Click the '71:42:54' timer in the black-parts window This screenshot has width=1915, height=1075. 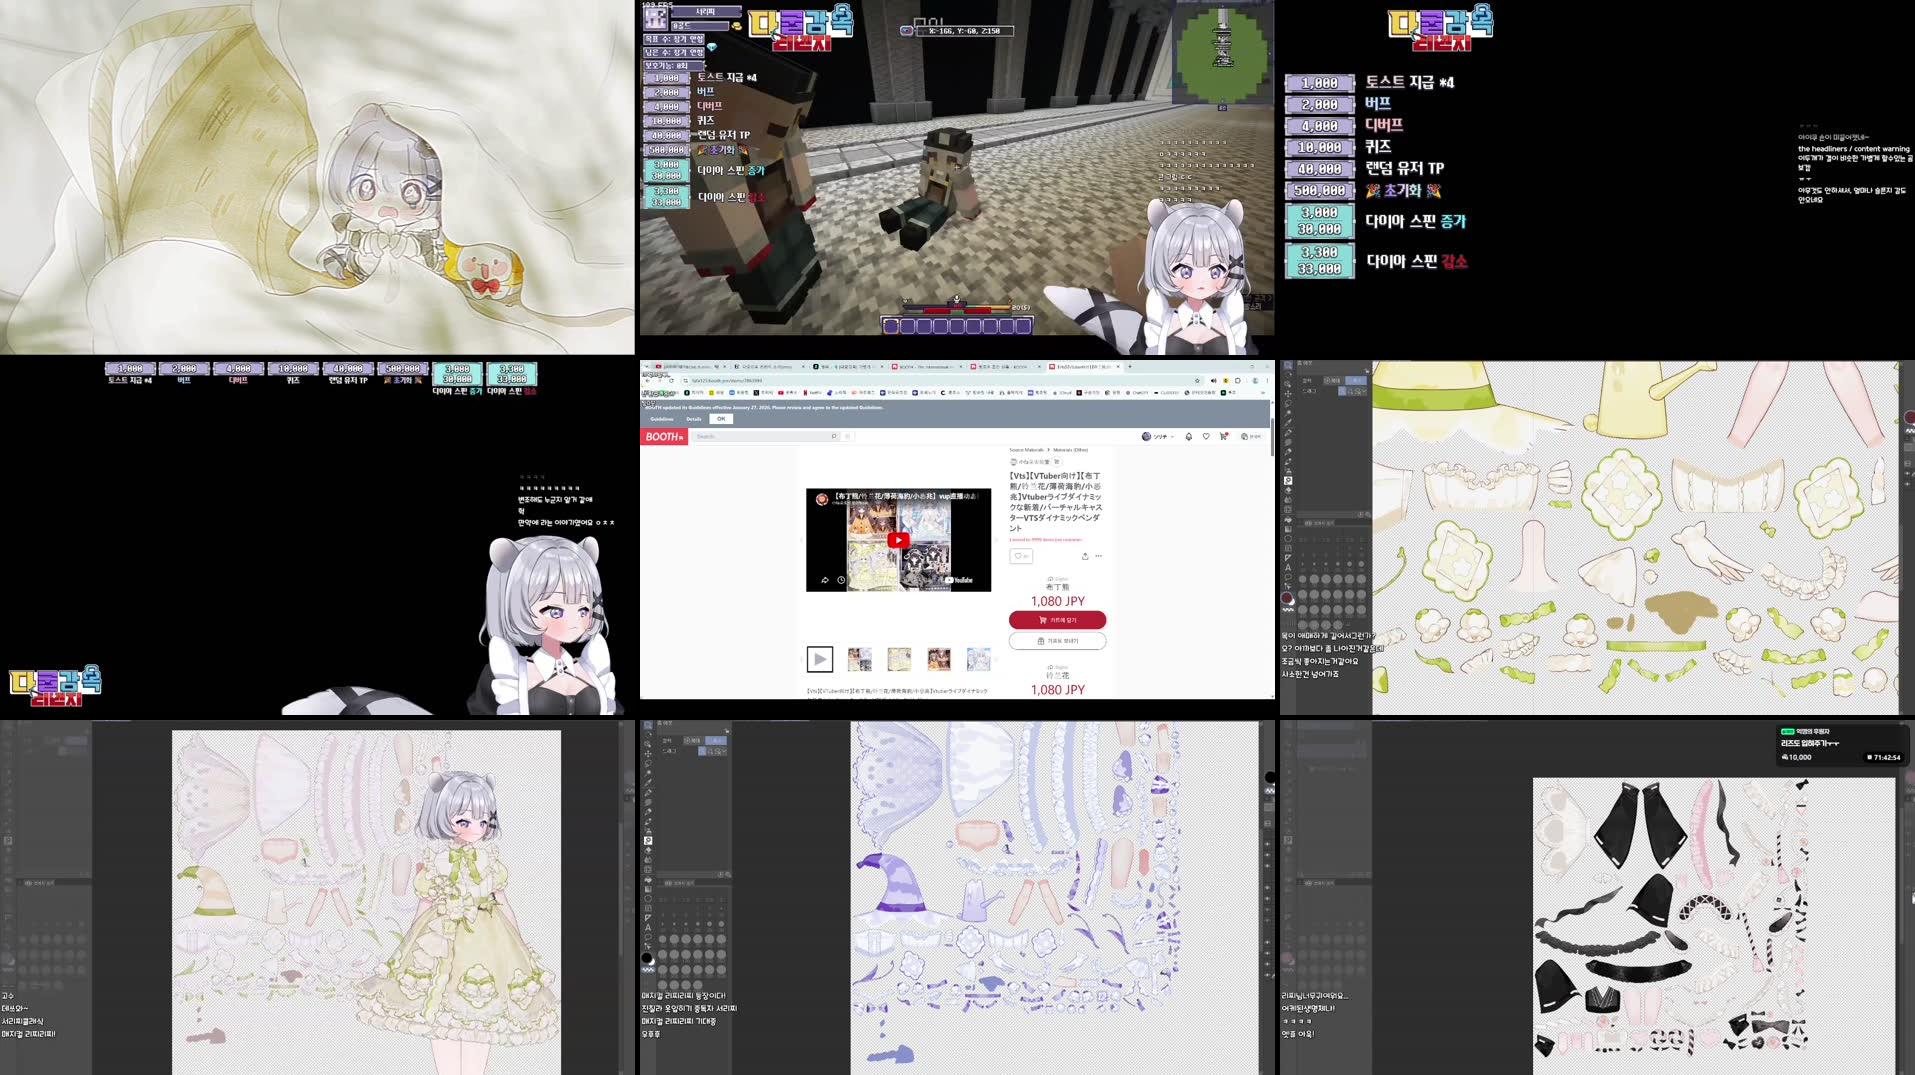point(1884,757)
